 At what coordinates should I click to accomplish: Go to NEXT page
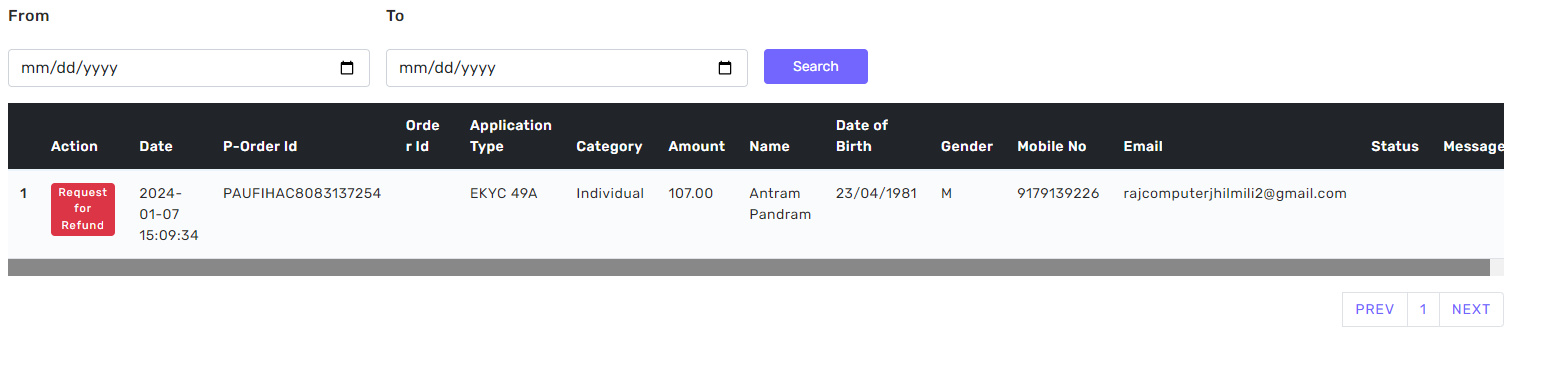pos(1471,309)
